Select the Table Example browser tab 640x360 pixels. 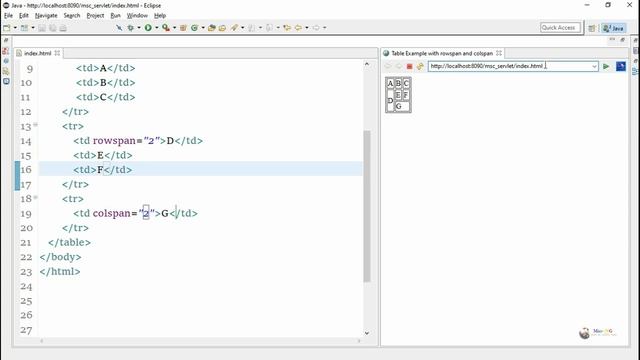(442, 53)
